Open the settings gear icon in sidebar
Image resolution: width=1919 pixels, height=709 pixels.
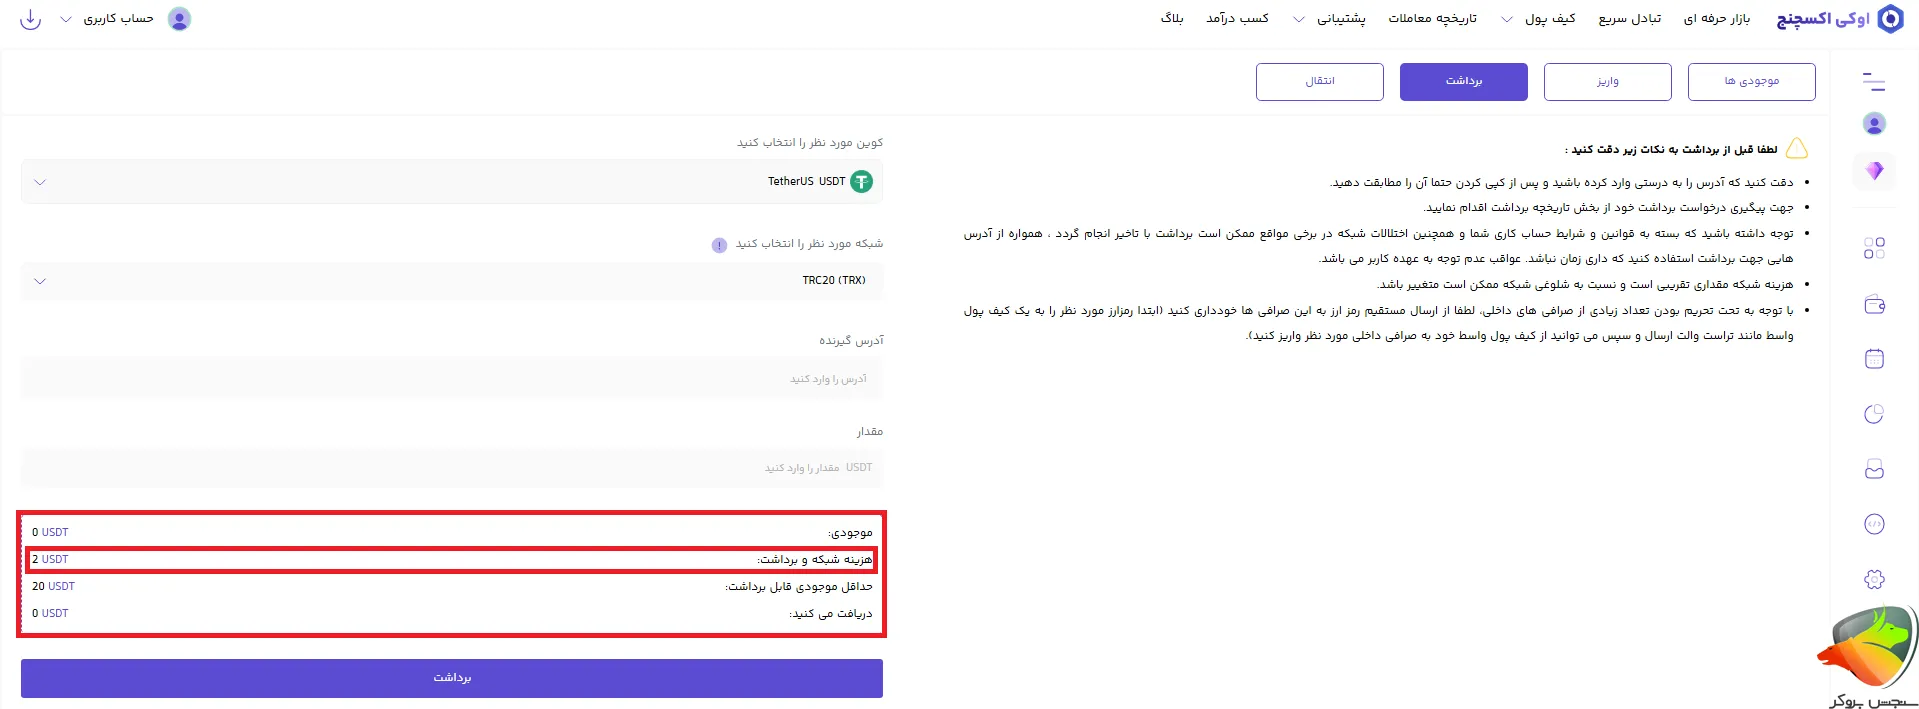tap(1874, 579)
